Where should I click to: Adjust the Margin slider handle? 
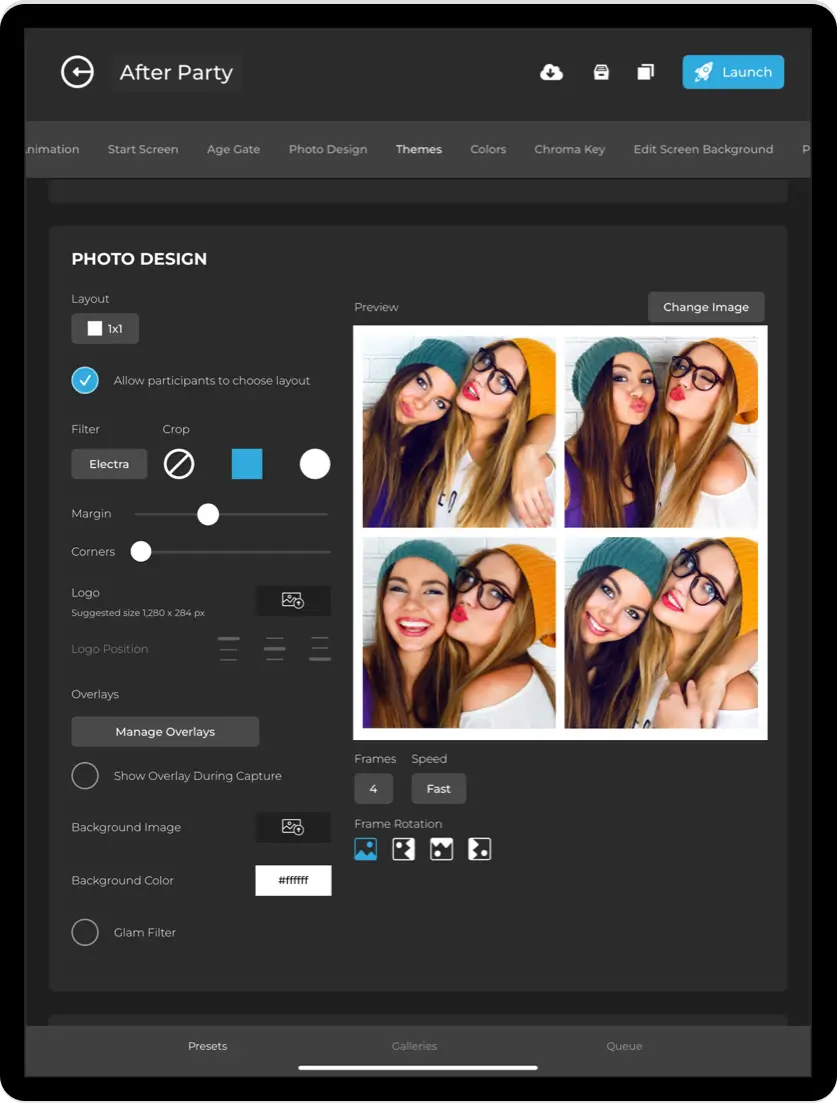click(208, 514)
